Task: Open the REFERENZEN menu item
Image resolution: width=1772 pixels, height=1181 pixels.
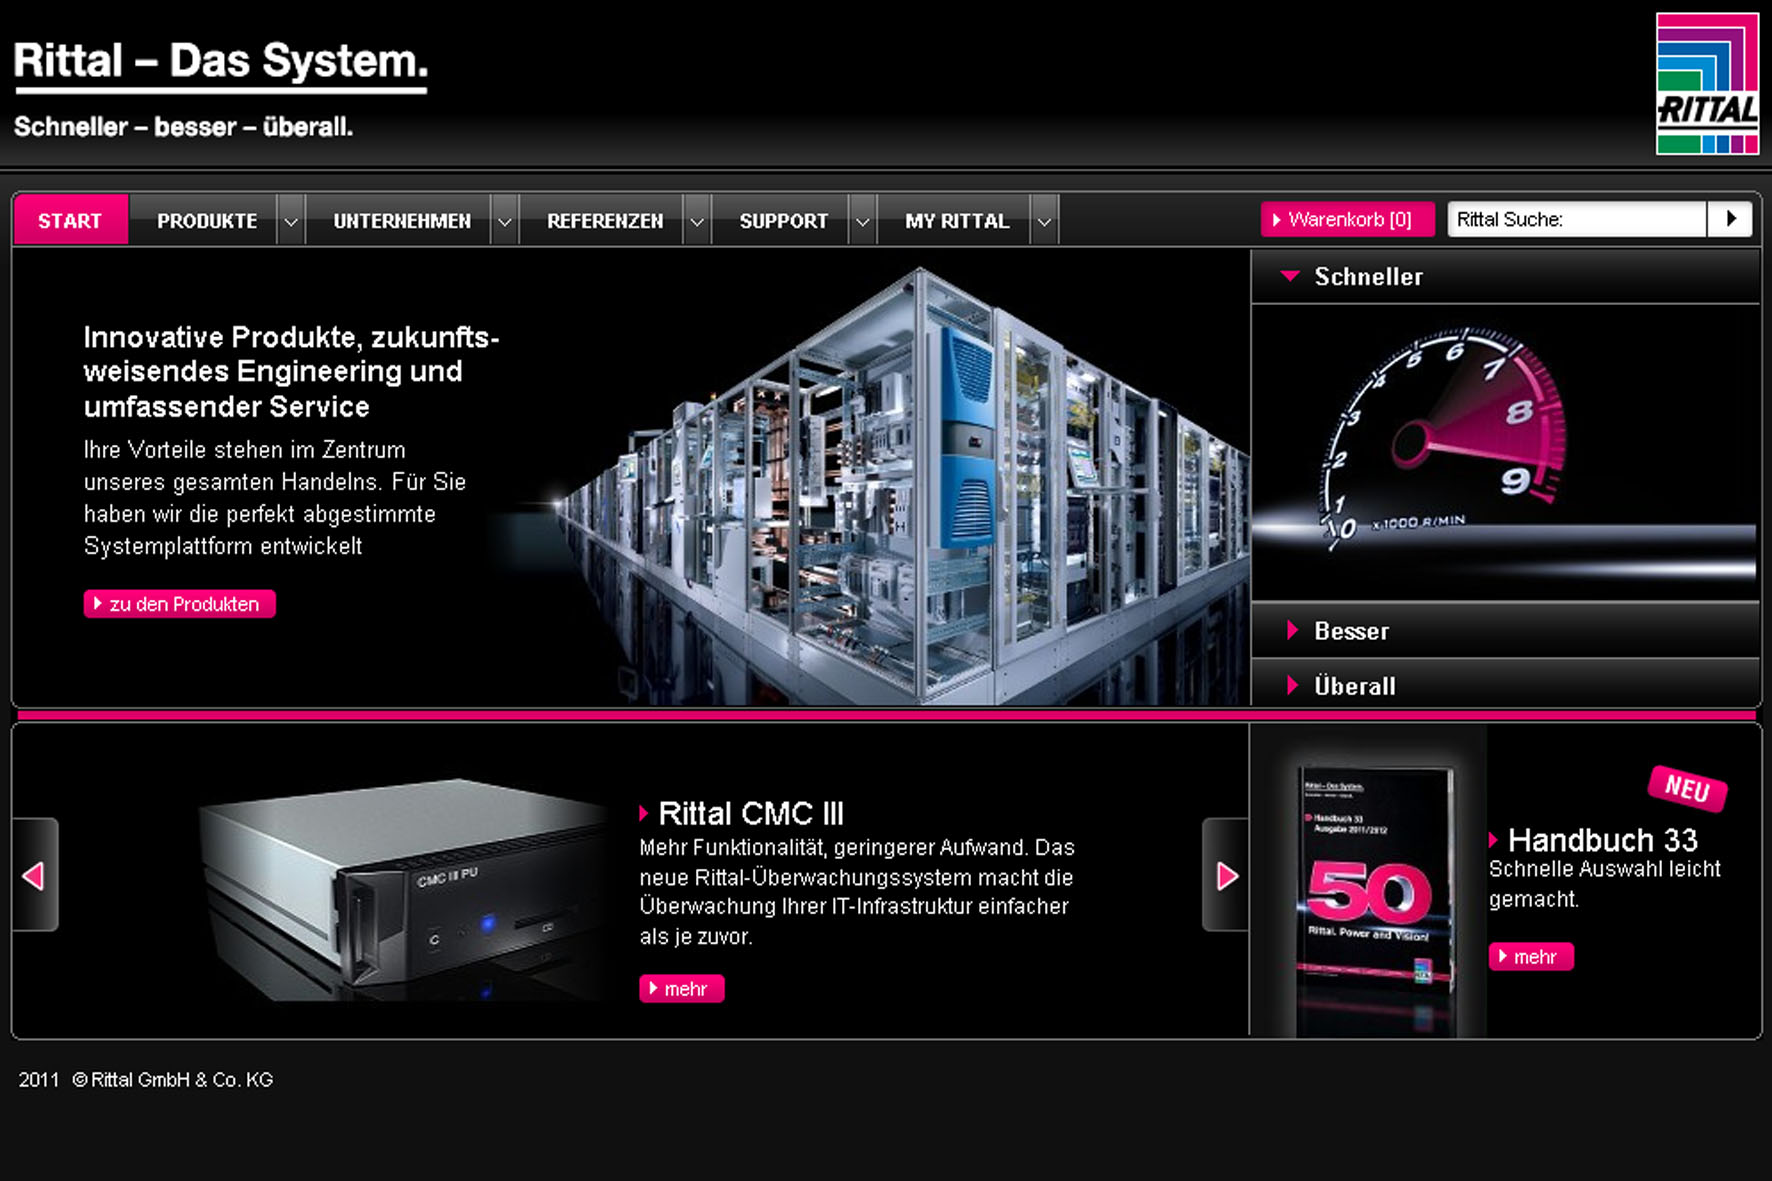Action: pos(605,220)
